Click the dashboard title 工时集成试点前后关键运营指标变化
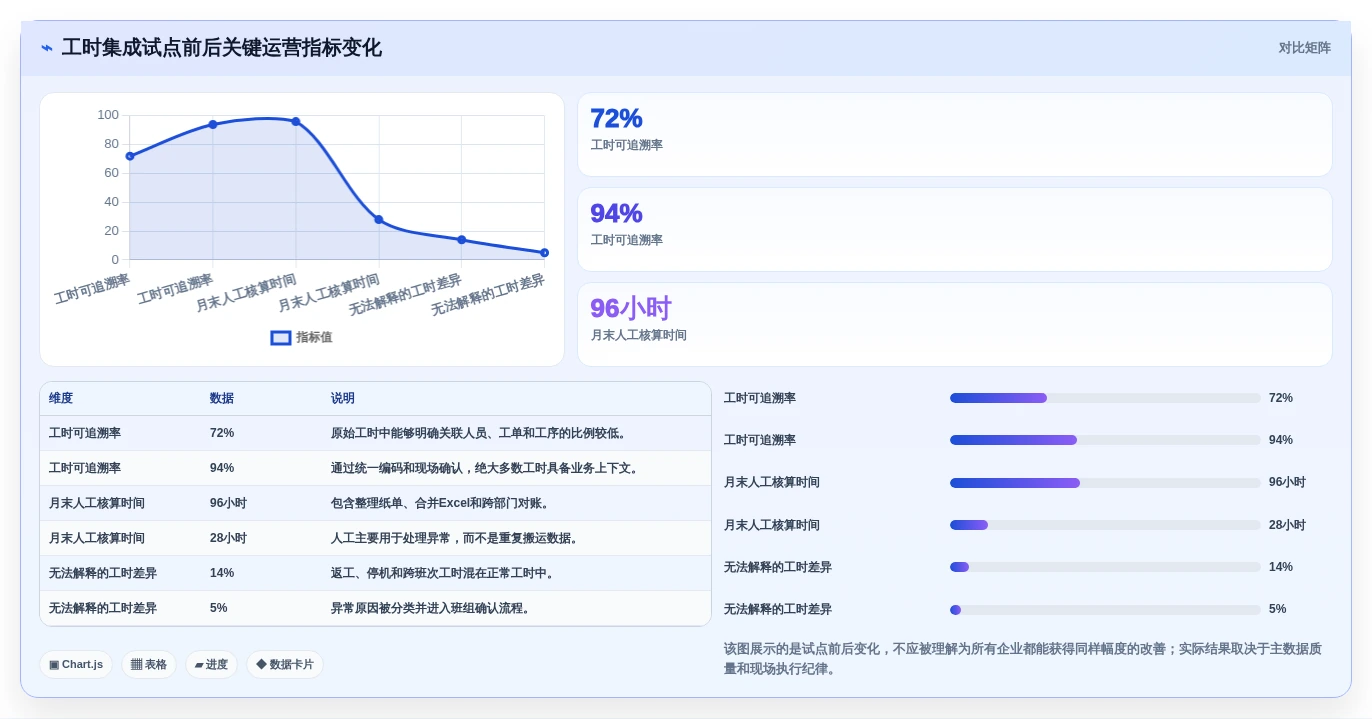 221,48
